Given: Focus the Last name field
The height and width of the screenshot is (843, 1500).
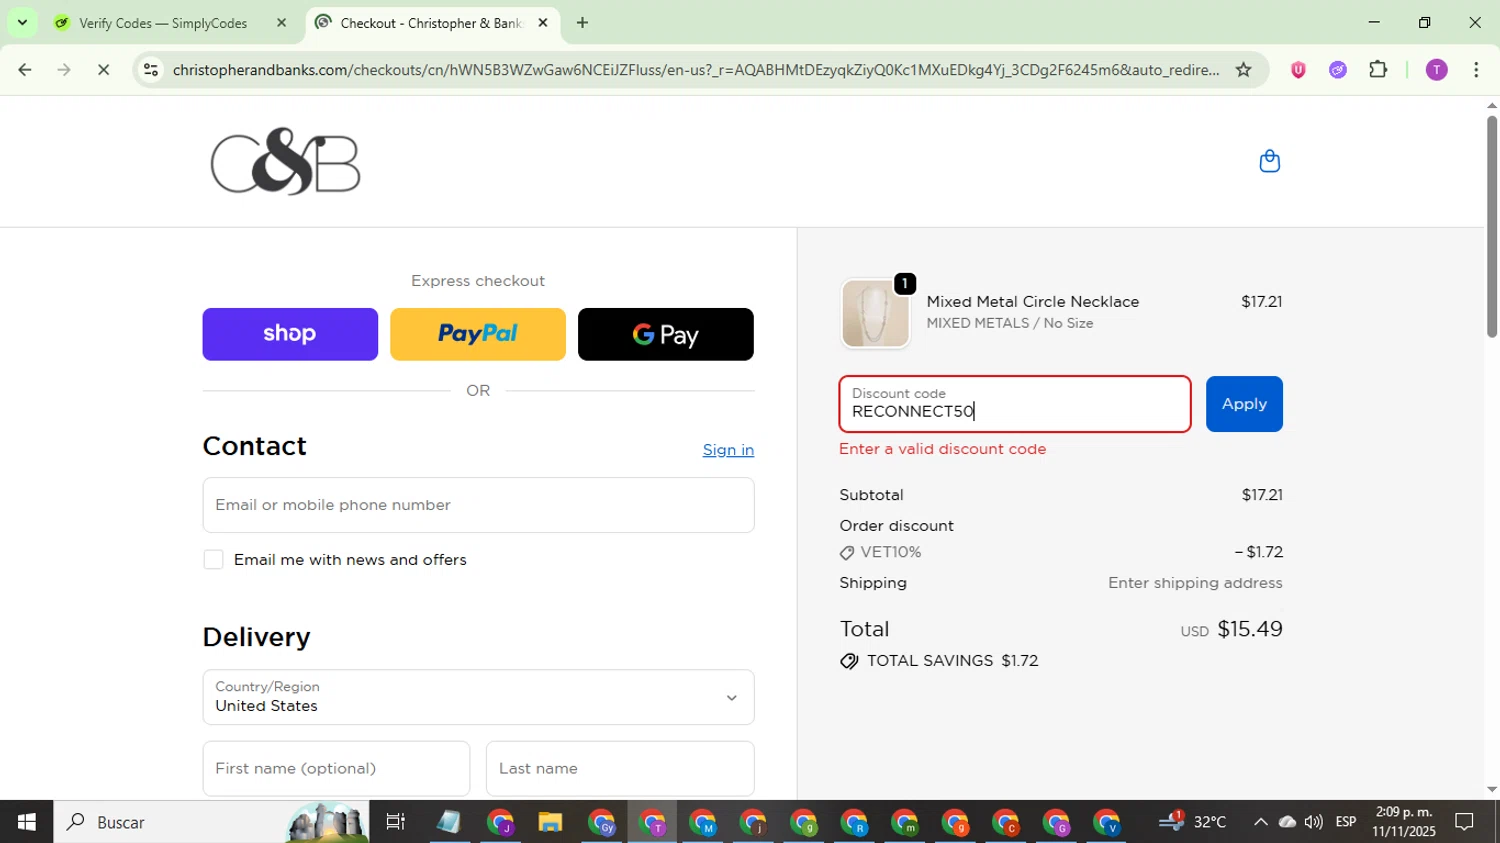Looking at the screenshot, I should (x=620, y=769).
